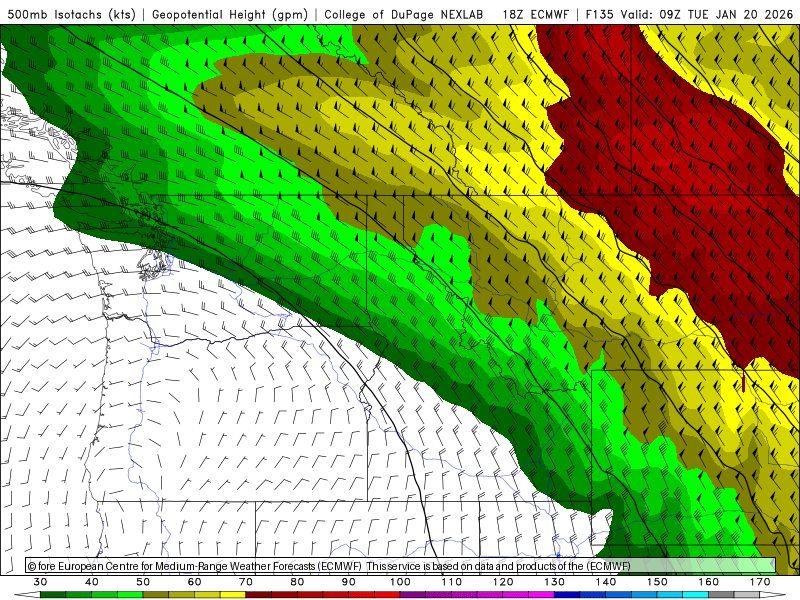Screen dimensions: 800x600
Task: Click the colorbar label '70'
Action: (246, 582)
